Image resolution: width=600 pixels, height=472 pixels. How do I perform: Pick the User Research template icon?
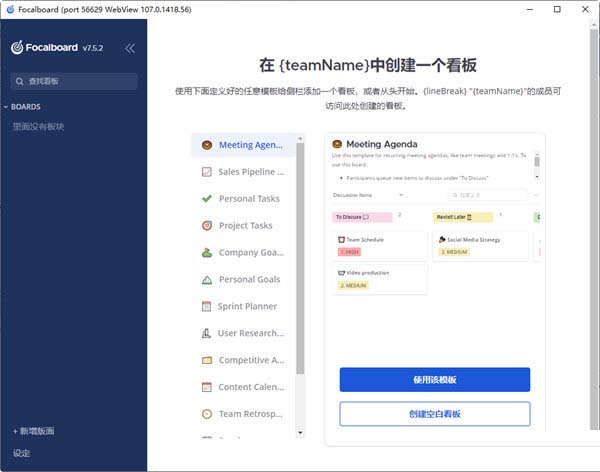coord(206,333)
